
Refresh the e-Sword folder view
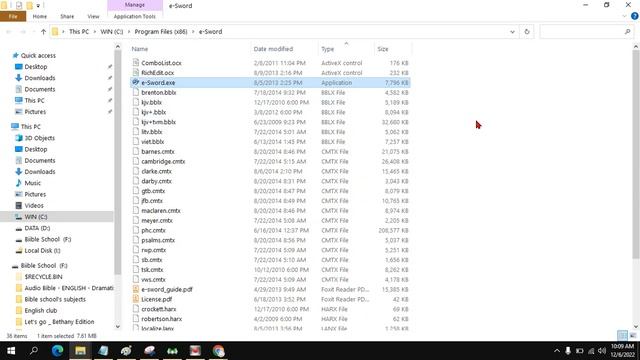pos(527,32)
